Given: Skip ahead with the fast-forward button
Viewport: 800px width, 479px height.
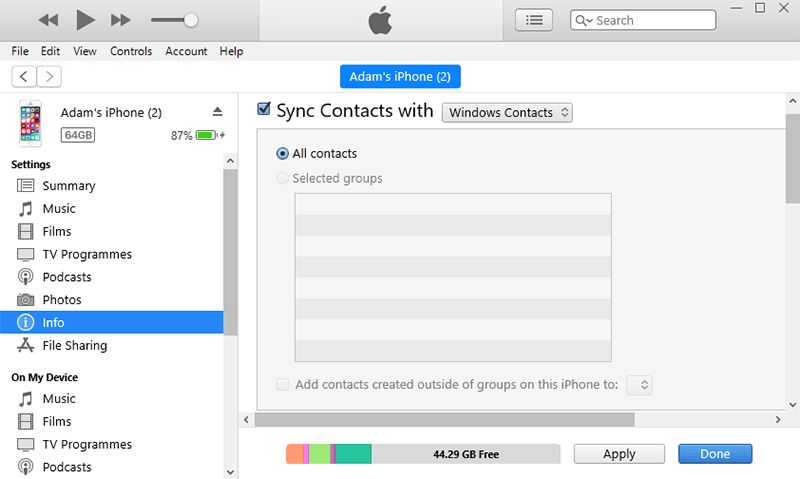Looking at the screenshot, I should tap(120, 20).
